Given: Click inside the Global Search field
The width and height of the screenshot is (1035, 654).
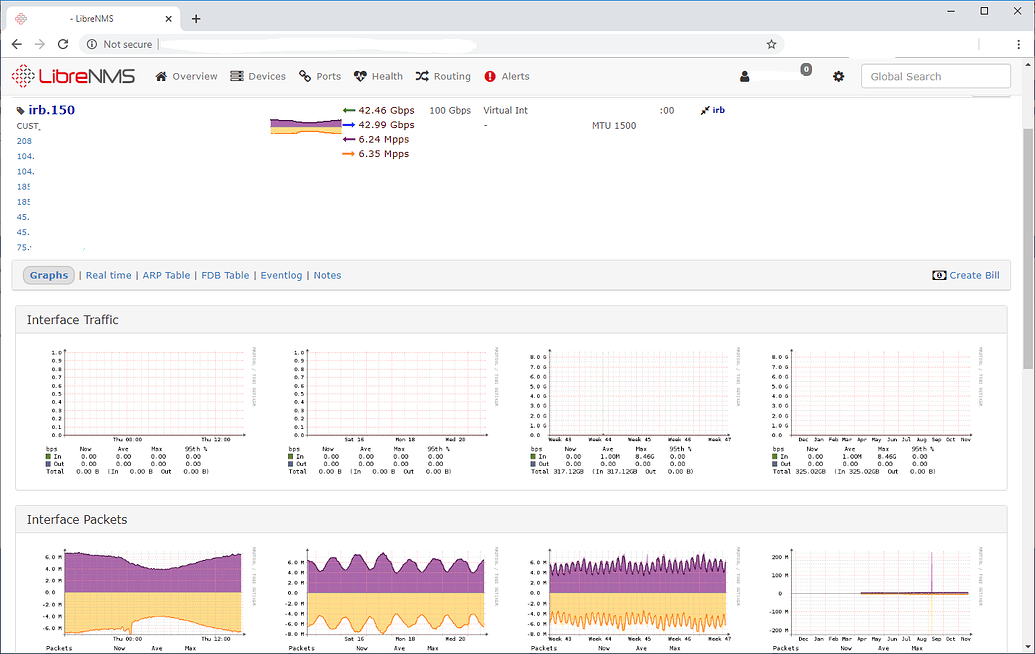Looking at the screenshot, I should (935, 76).
